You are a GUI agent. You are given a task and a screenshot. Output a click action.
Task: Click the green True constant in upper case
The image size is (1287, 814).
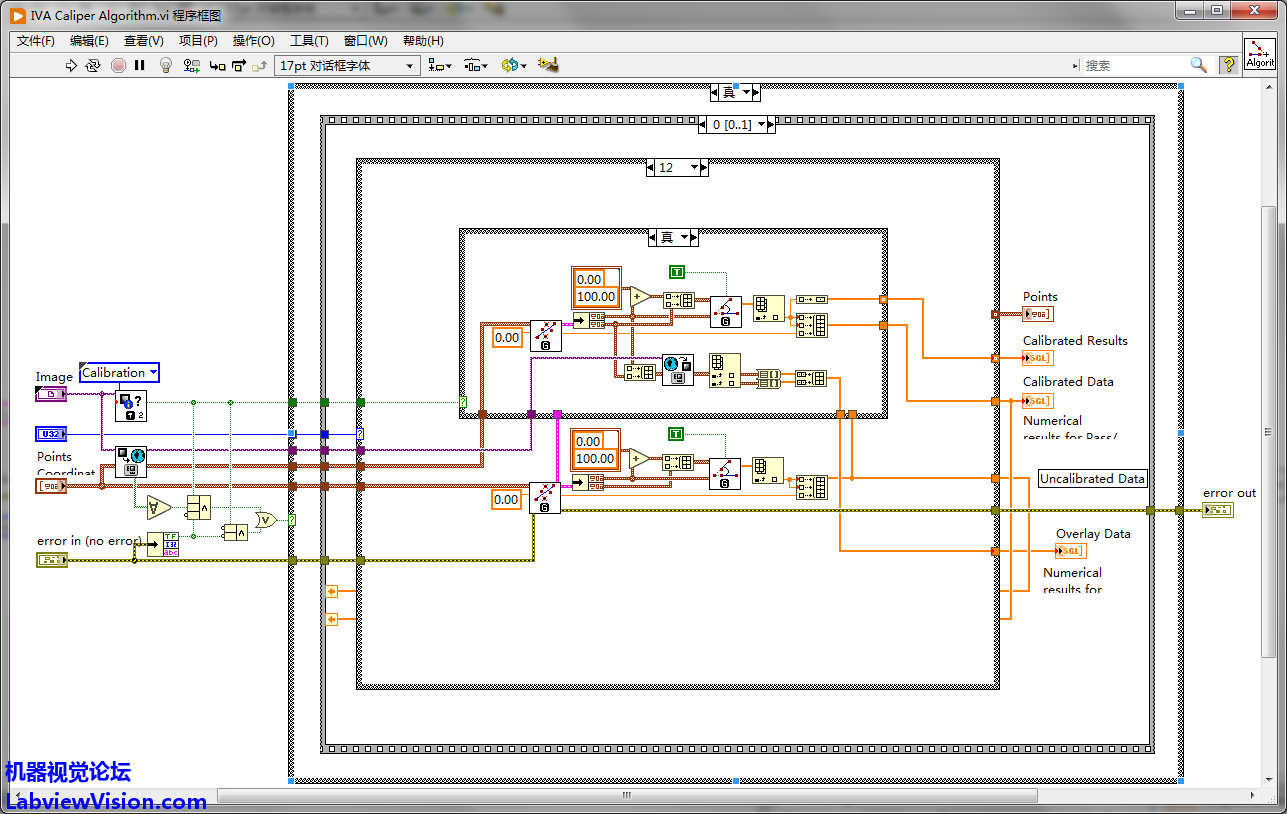click(x=676, y=272)
